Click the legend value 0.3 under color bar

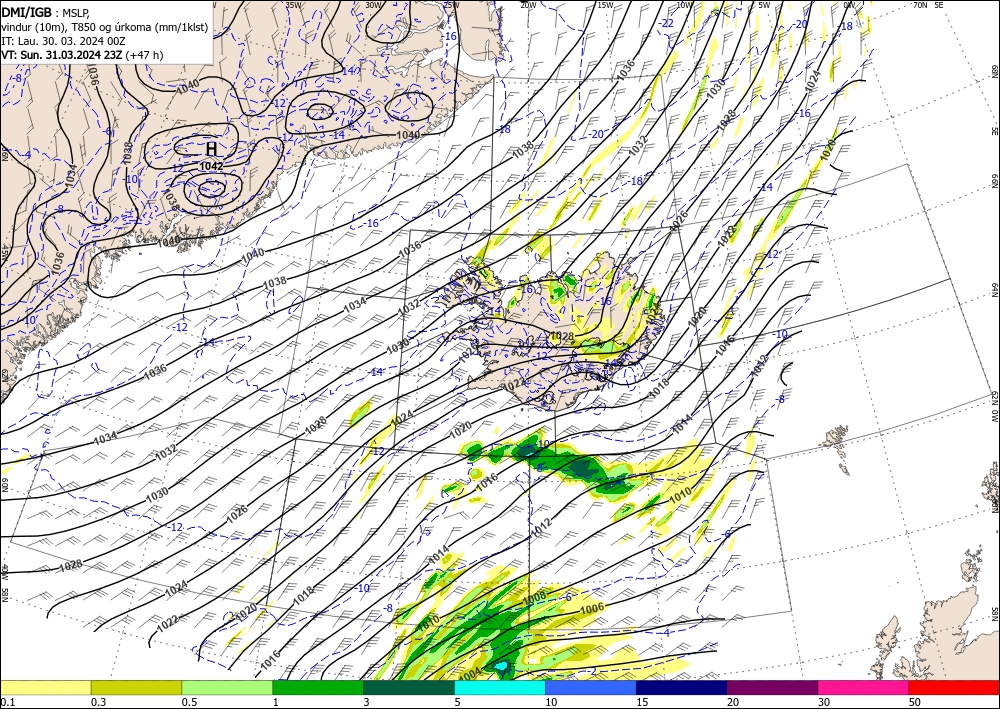point(98,702)
